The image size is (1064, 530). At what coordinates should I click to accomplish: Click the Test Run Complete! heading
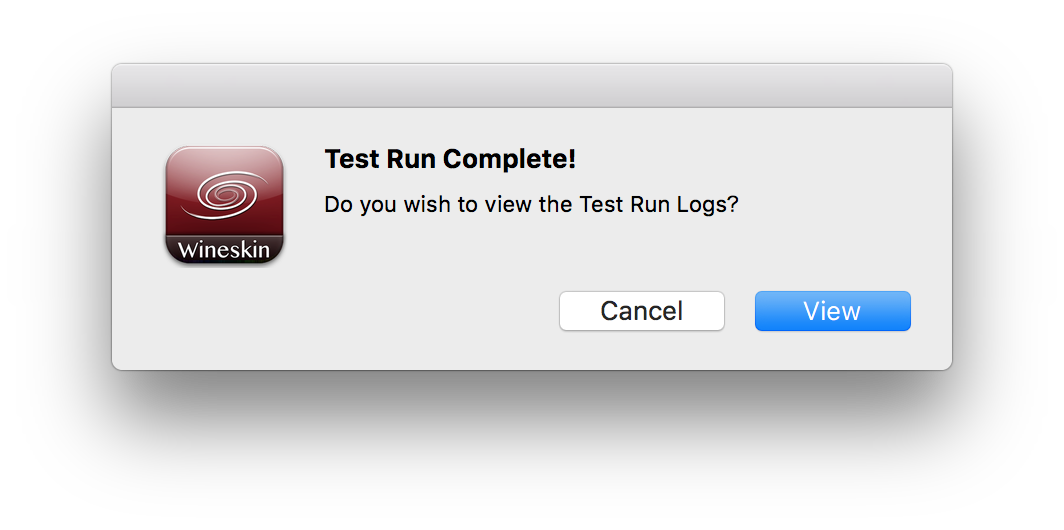coord(451,160)
